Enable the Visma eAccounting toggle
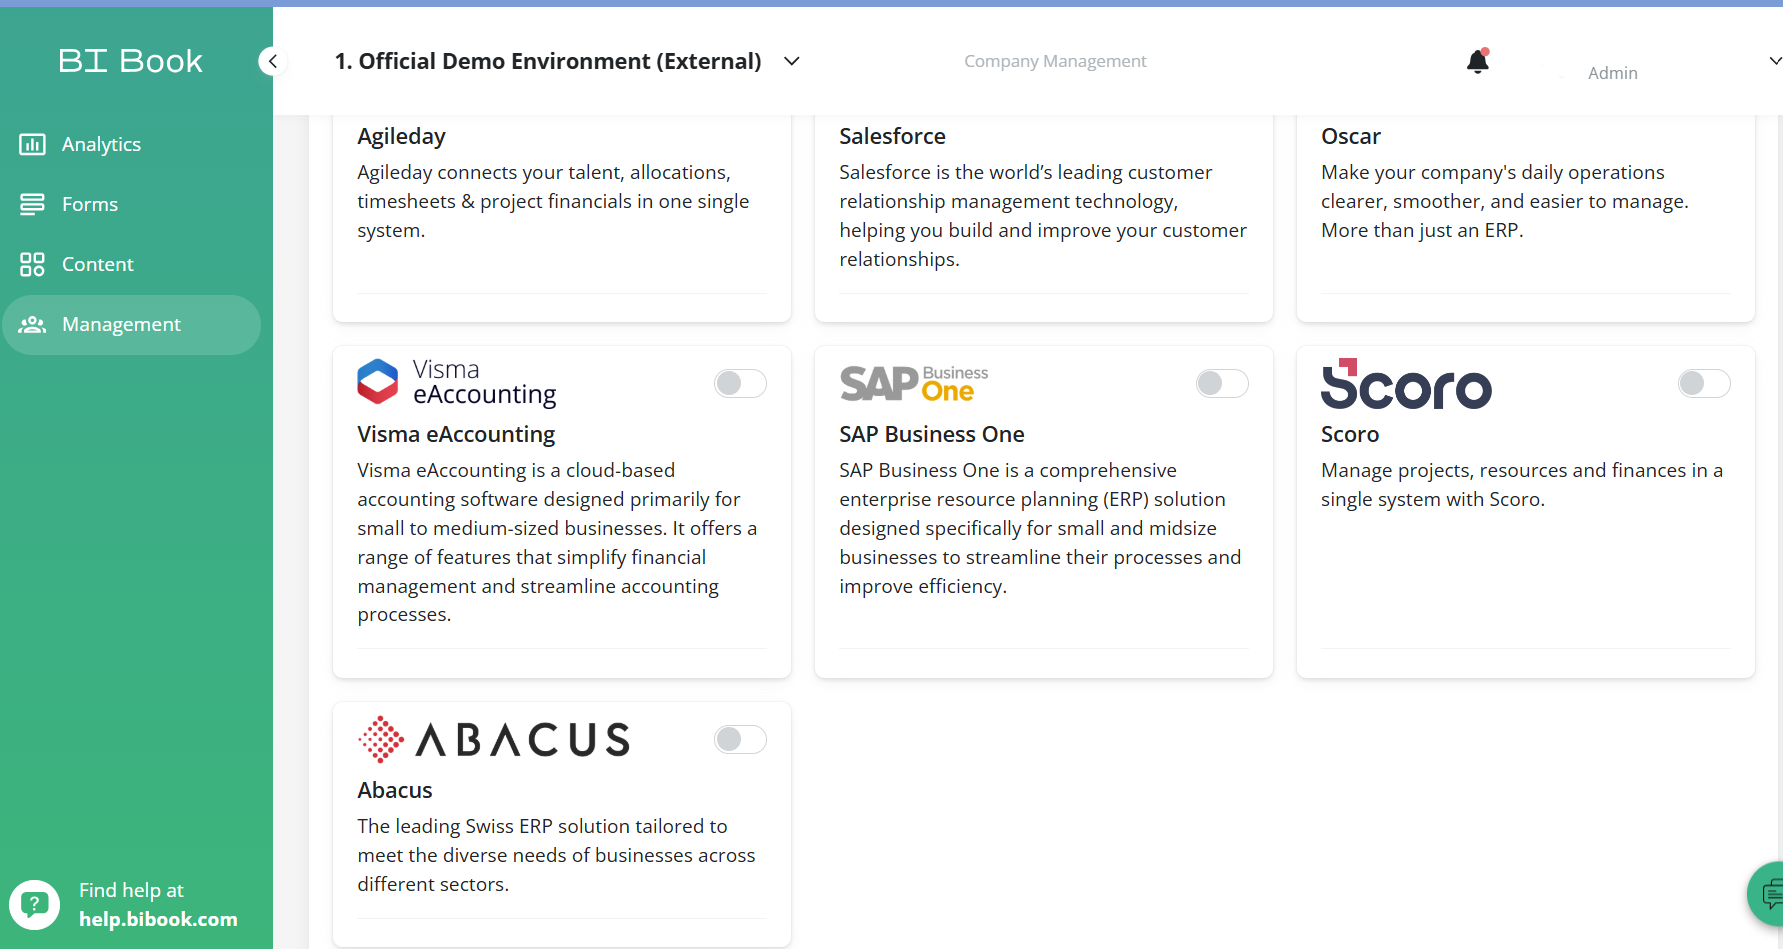 point(740,383)
